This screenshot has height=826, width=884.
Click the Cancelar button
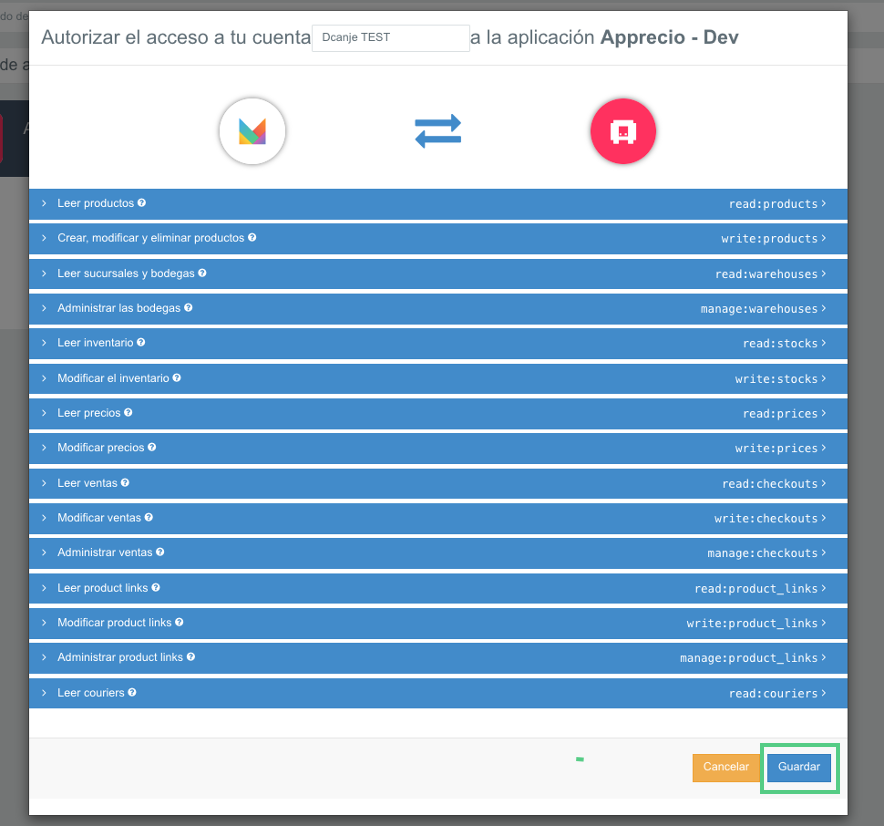coord(726,767)
